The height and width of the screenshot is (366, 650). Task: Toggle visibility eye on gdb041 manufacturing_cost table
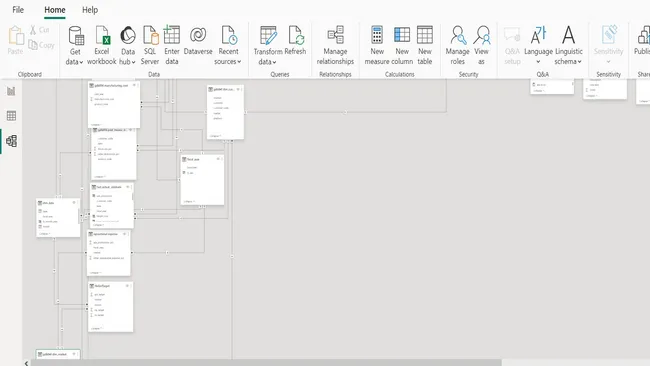point(134,85)
